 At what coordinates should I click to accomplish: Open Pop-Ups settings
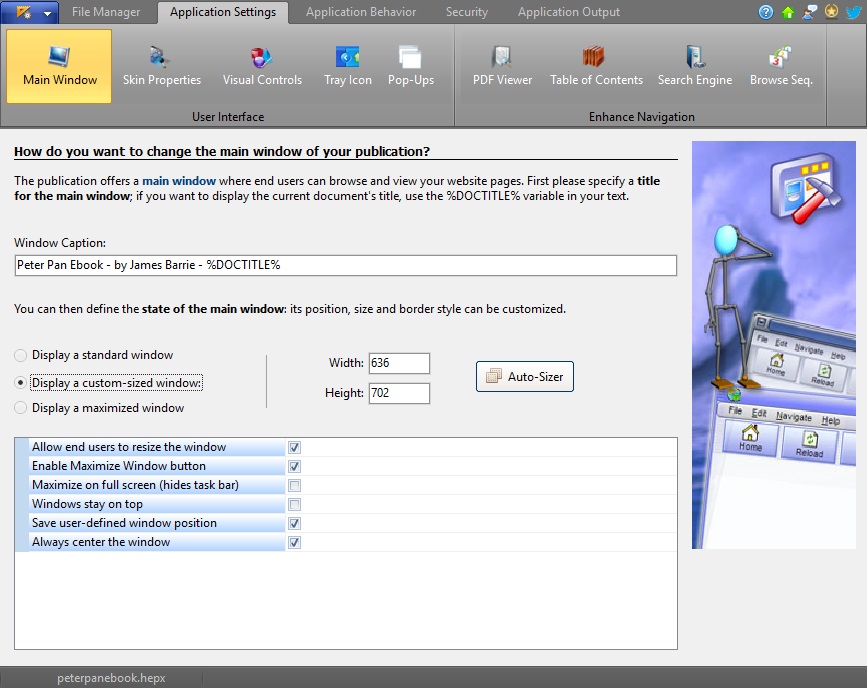point(410,66)
